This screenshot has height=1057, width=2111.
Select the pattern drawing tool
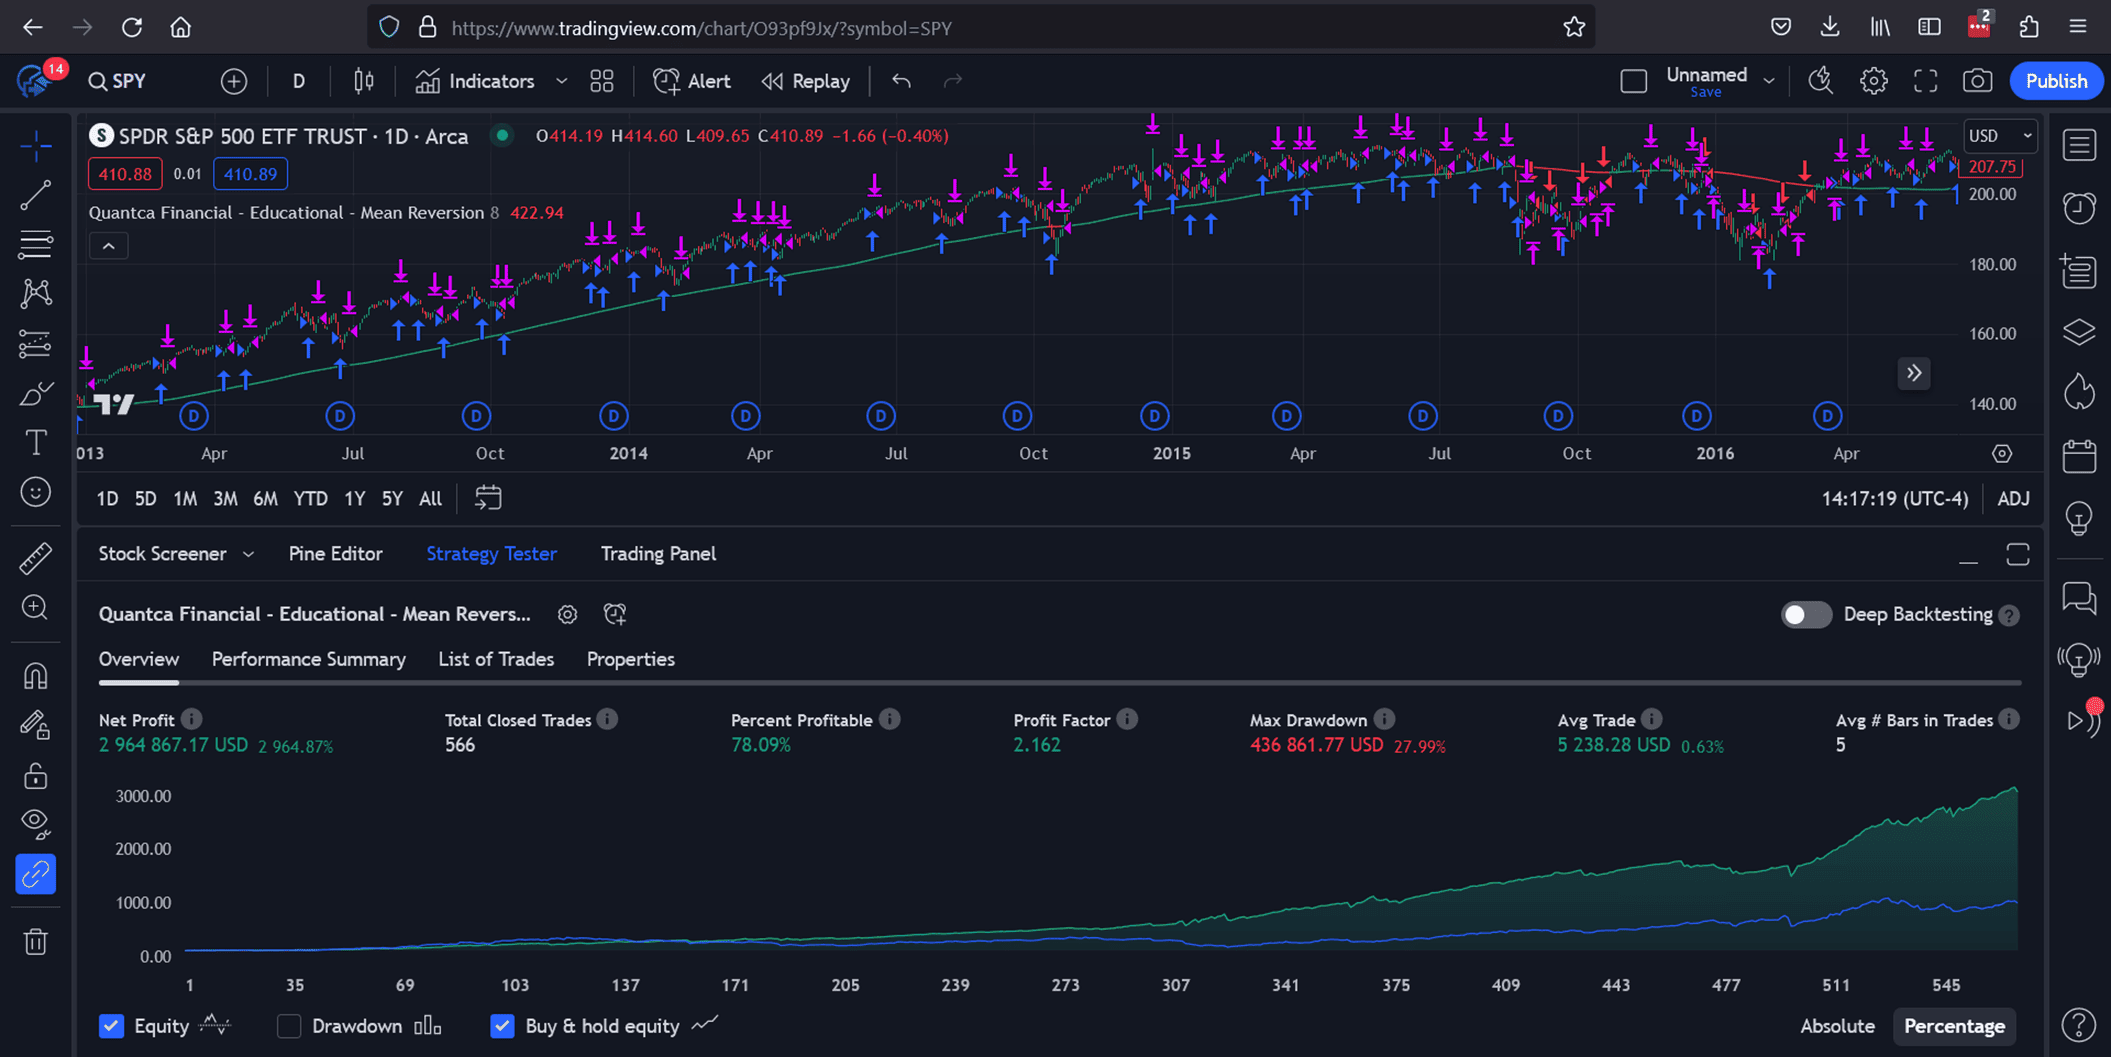(x=36, y=293)
